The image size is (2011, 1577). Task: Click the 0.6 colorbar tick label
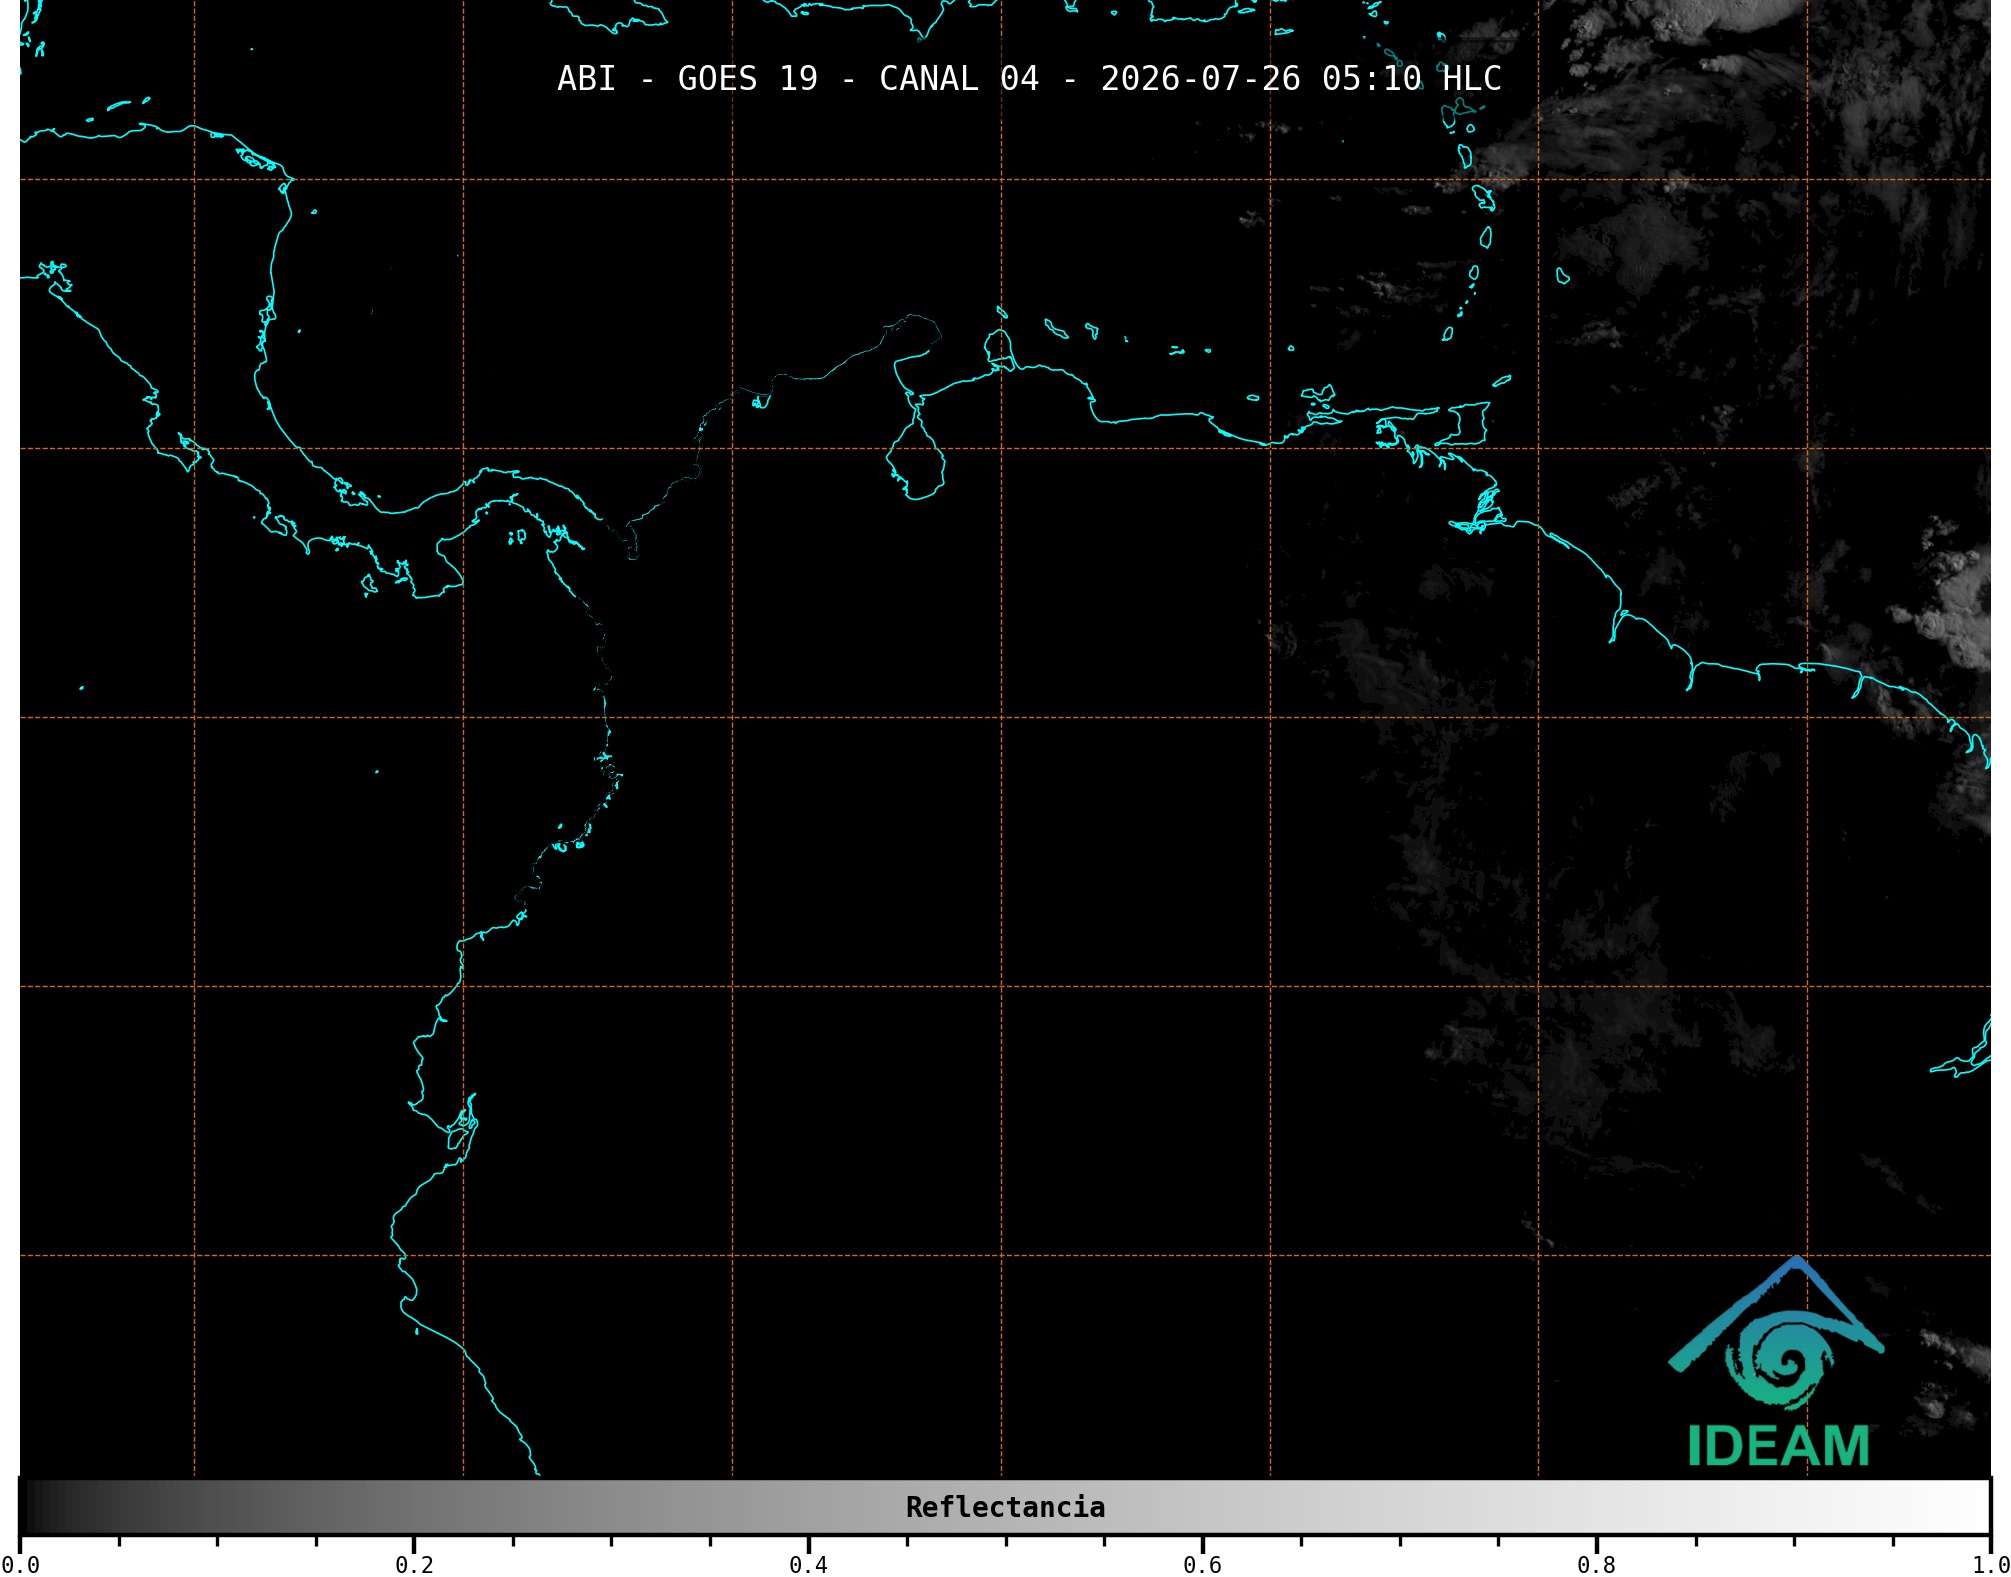pyautogui.click(x=1202, y=1564)
